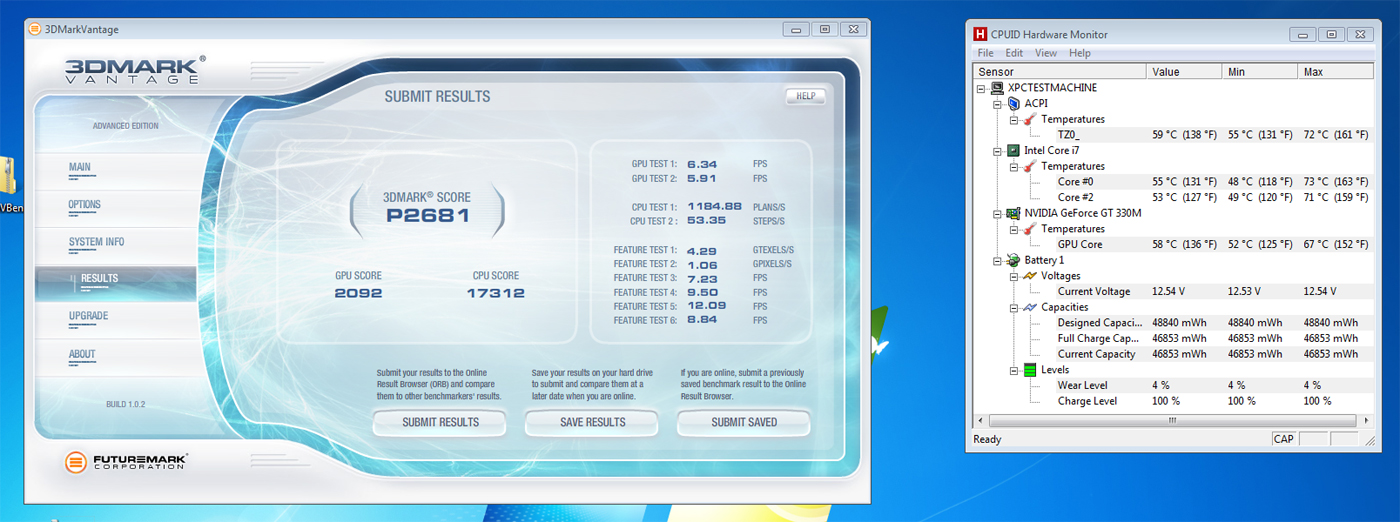This screenshot has width=1400, height=522.
Task: Click the XPCTESTMACHINE computer icon
Action: [x=998, y=88]
